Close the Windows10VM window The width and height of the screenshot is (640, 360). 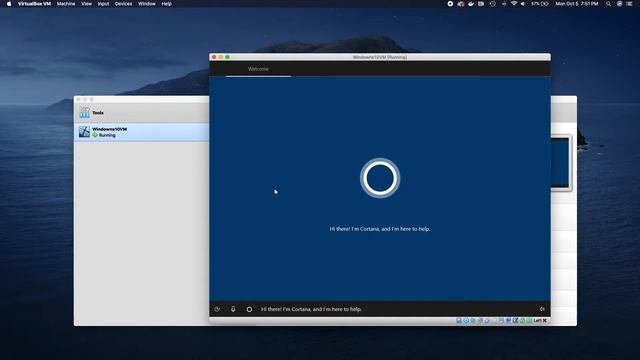pos(214,57)
